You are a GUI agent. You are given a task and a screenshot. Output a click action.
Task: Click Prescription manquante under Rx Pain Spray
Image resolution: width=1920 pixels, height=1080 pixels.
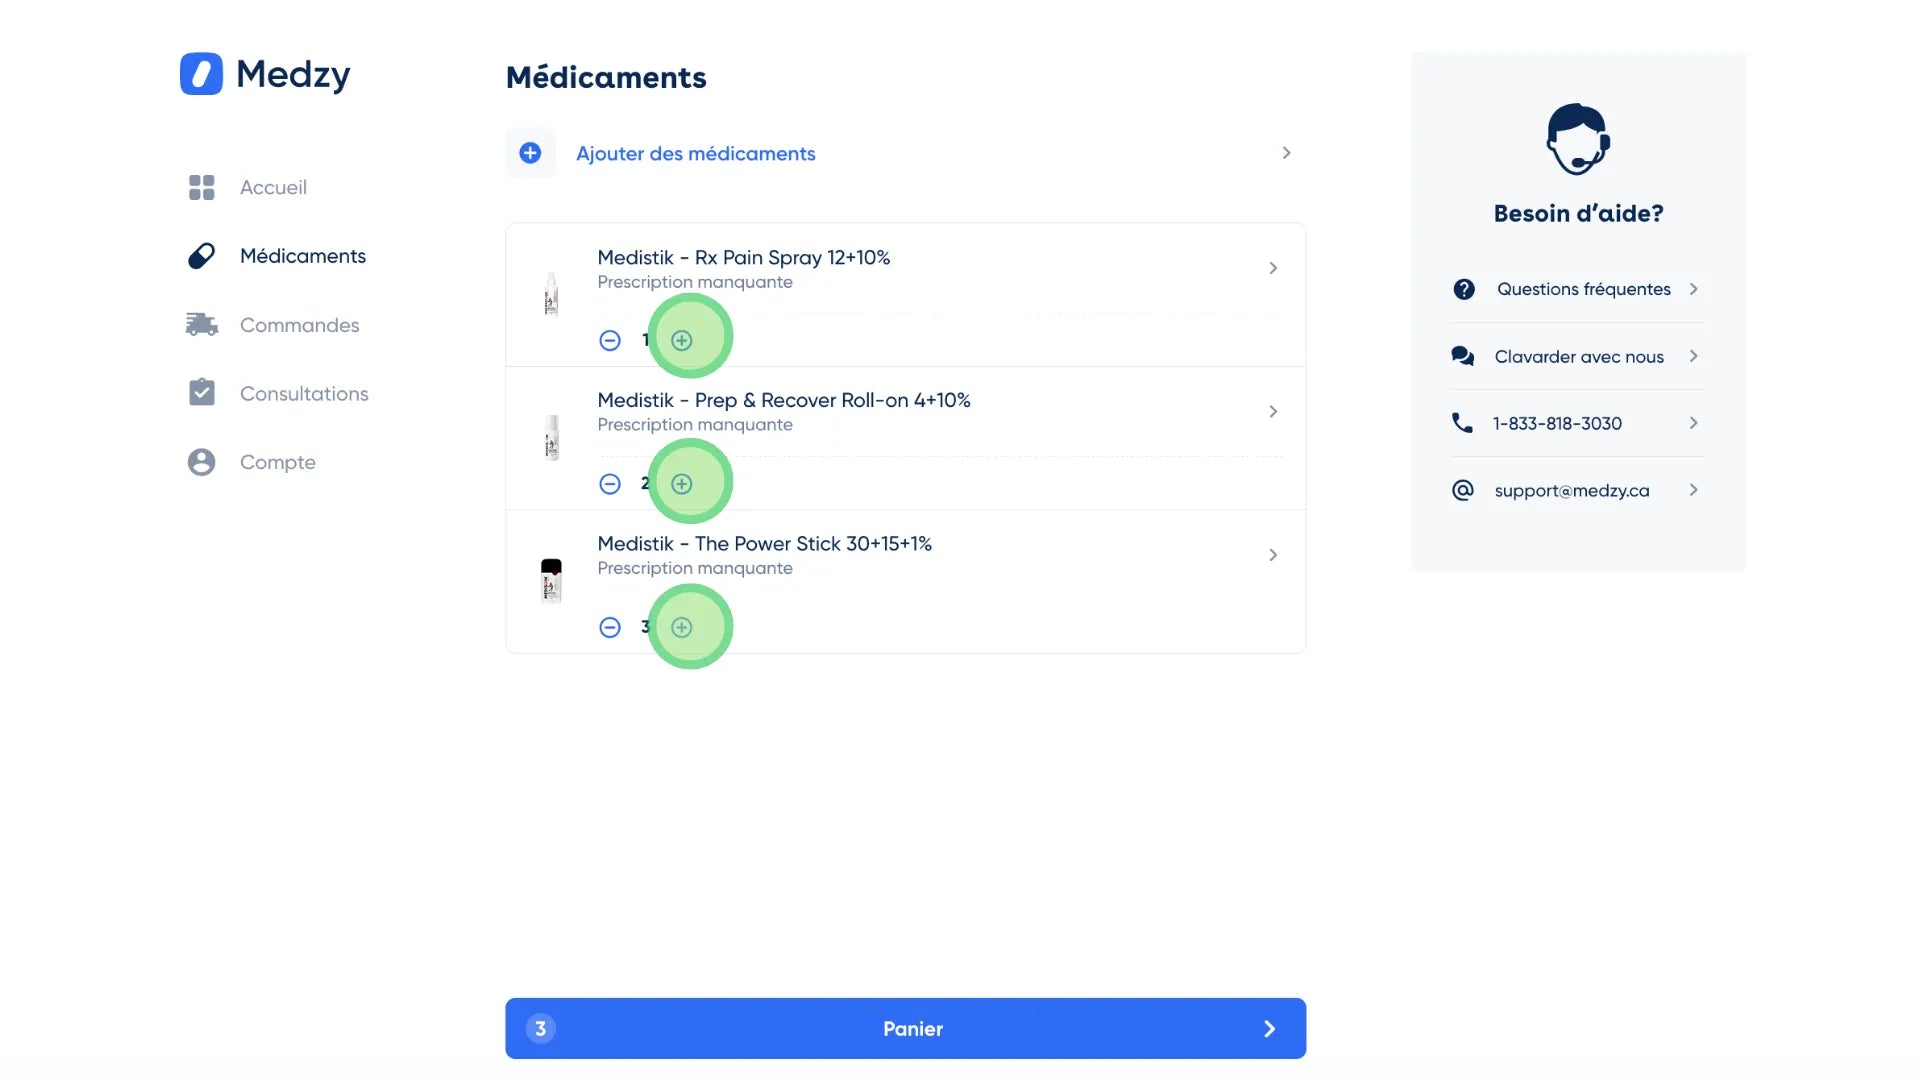[x=695, y=282]
